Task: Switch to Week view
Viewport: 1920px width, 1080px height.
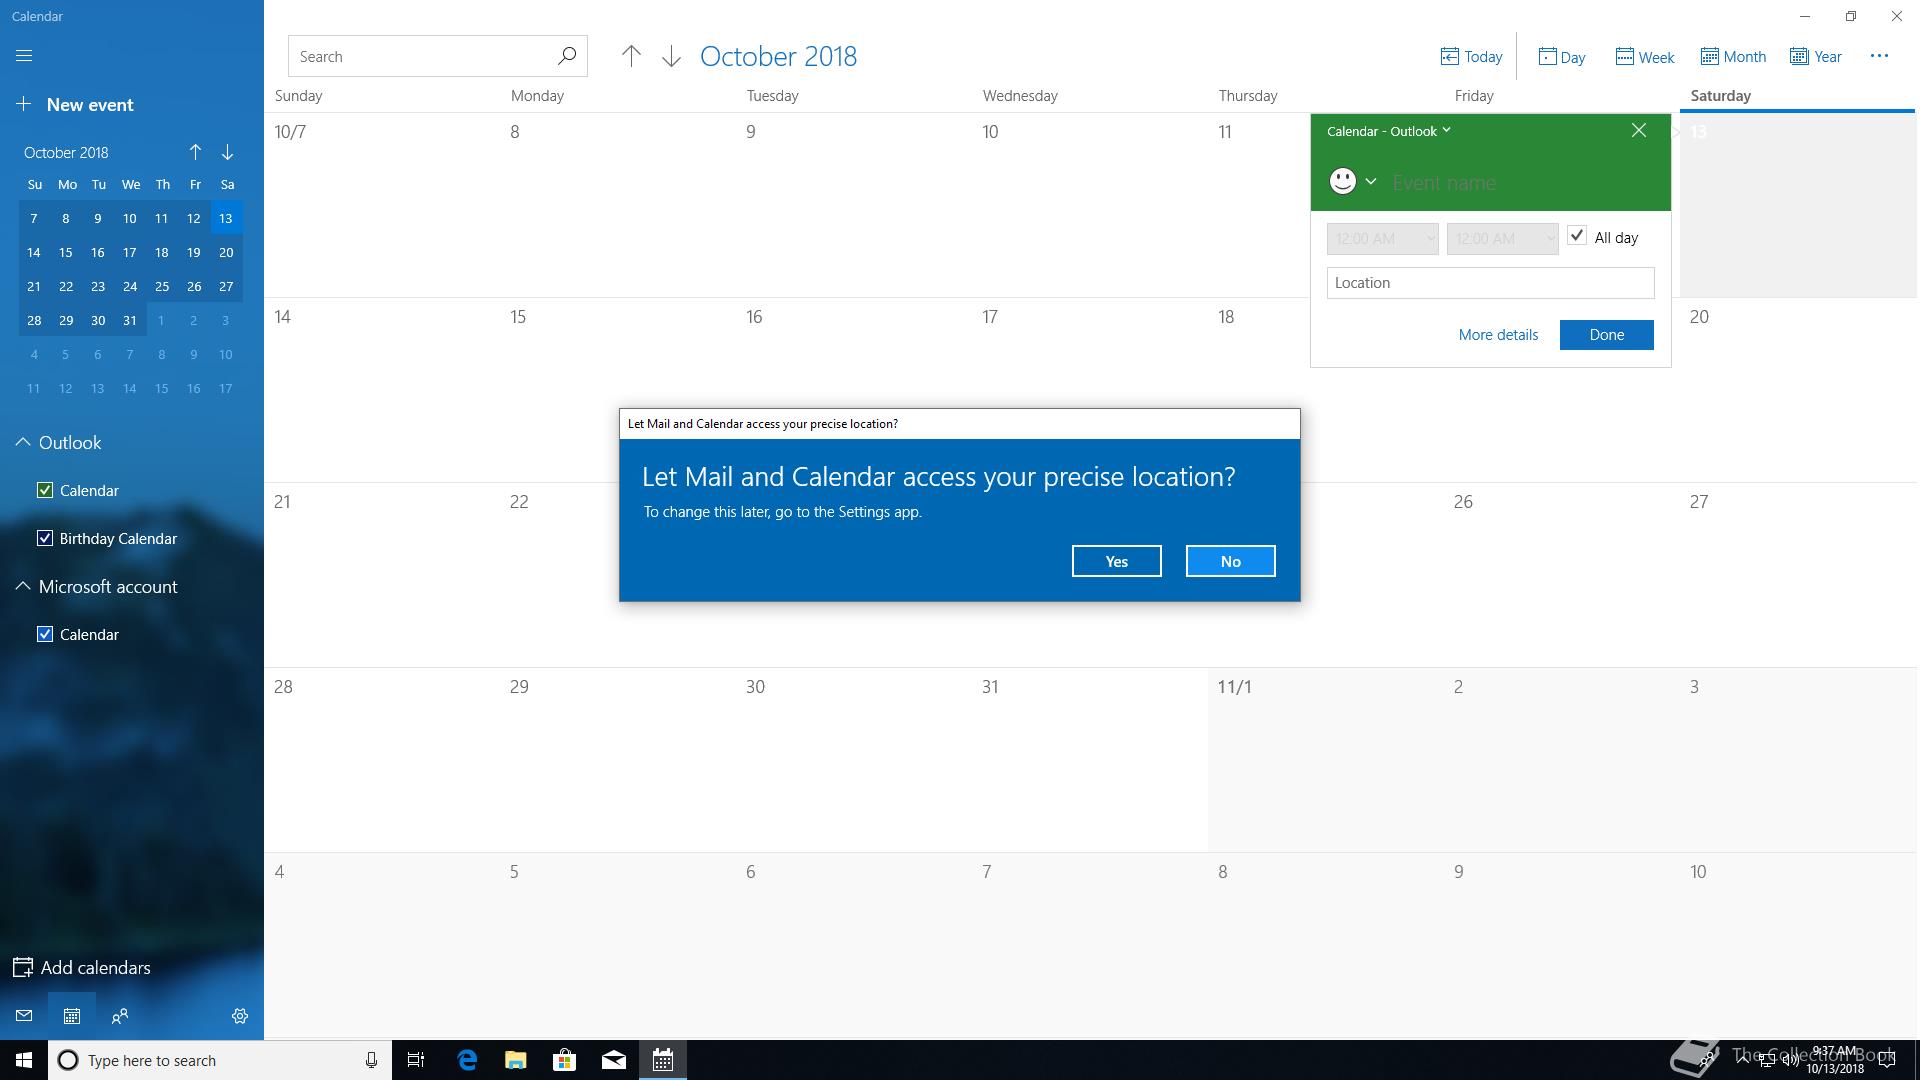Action: [1644, 57]
